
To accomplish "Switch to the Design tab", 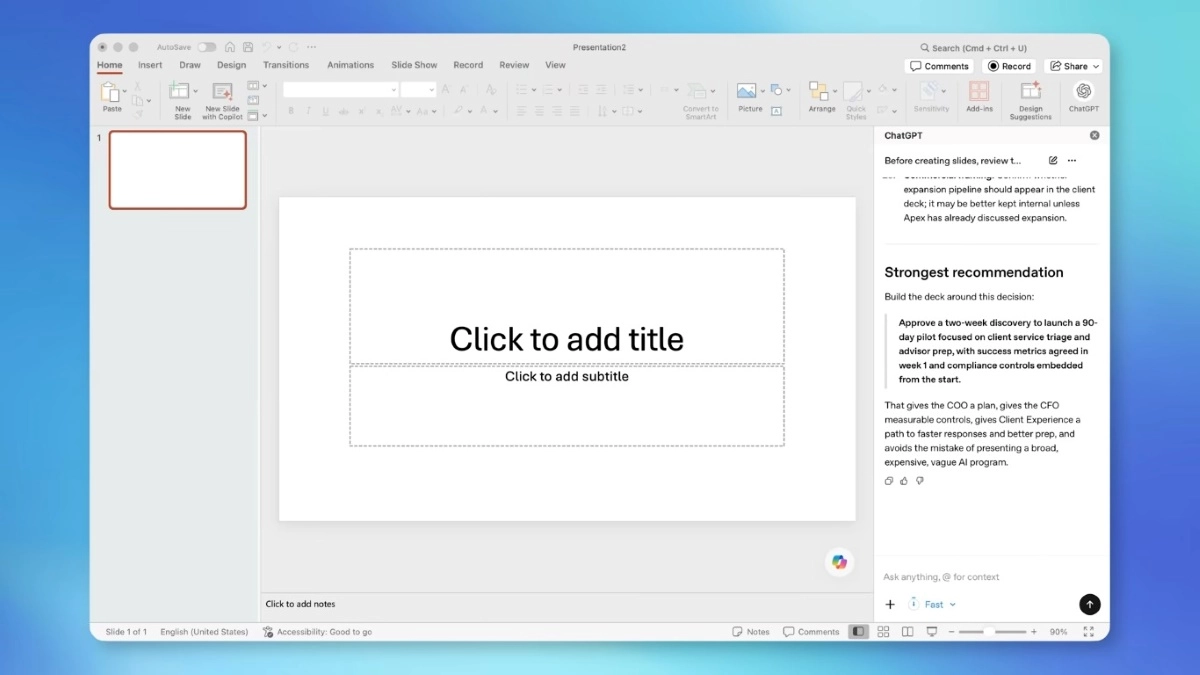I will coord(231,65).
